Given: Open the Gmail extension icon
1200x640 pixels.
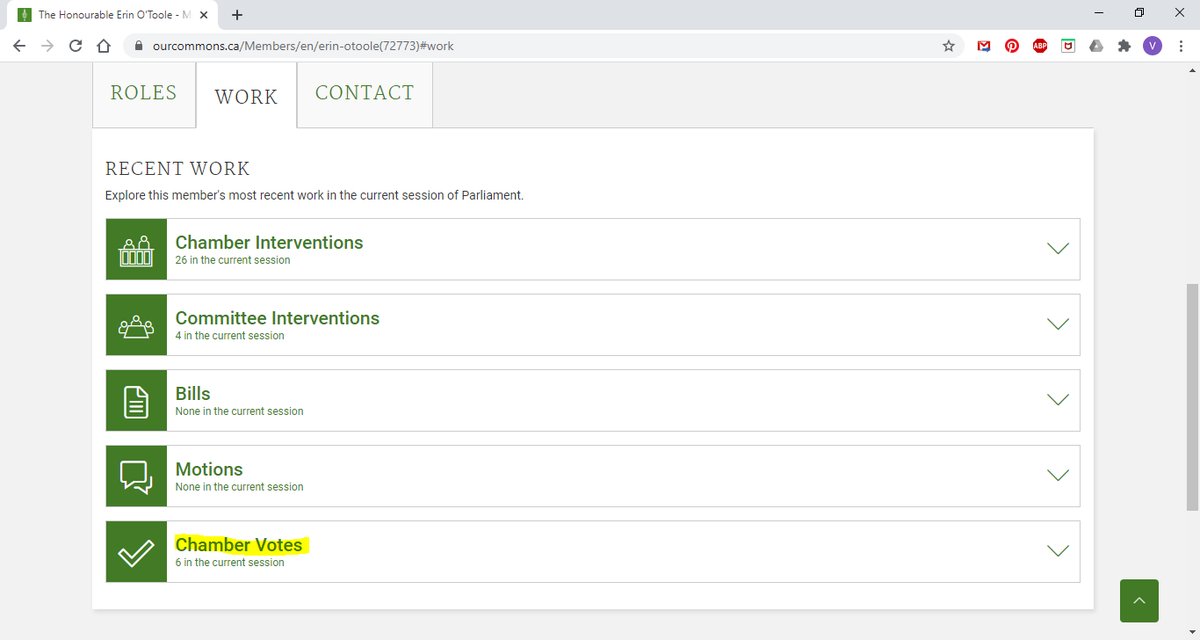Looking at the screenshot, I should click(984, 45).
